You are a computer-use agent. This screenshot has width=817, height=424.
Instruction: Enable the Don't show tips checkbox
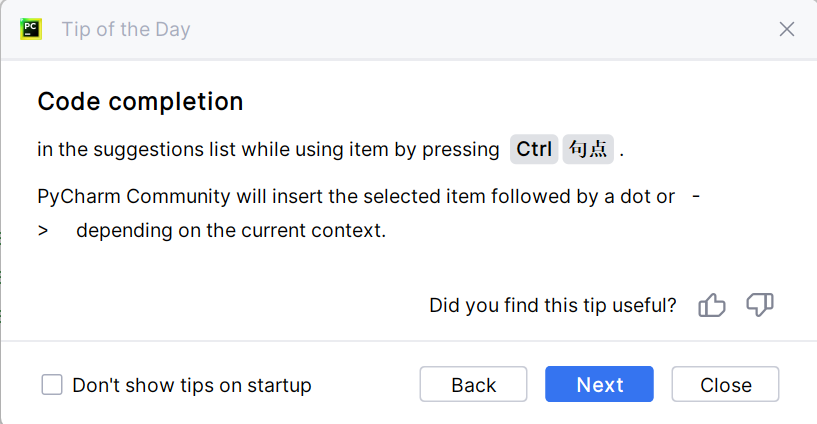(52, 385)
